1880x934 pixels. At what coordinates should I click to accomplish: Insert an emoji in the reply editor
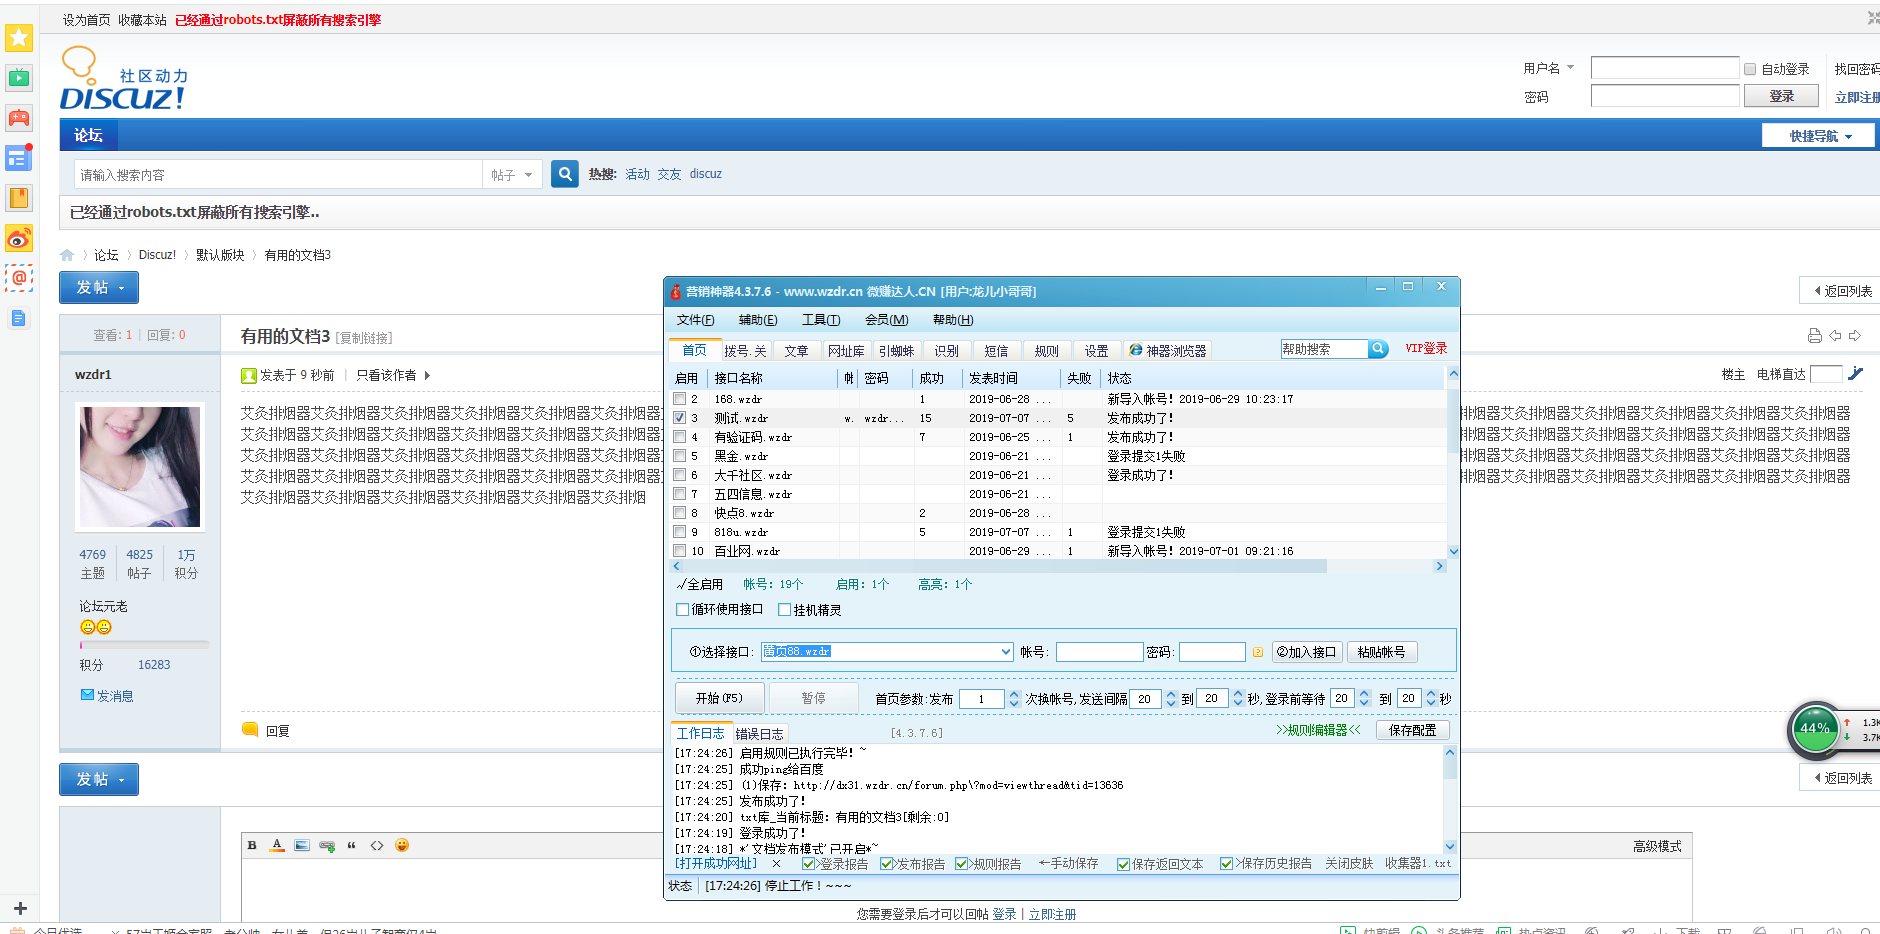pos(402,845)
